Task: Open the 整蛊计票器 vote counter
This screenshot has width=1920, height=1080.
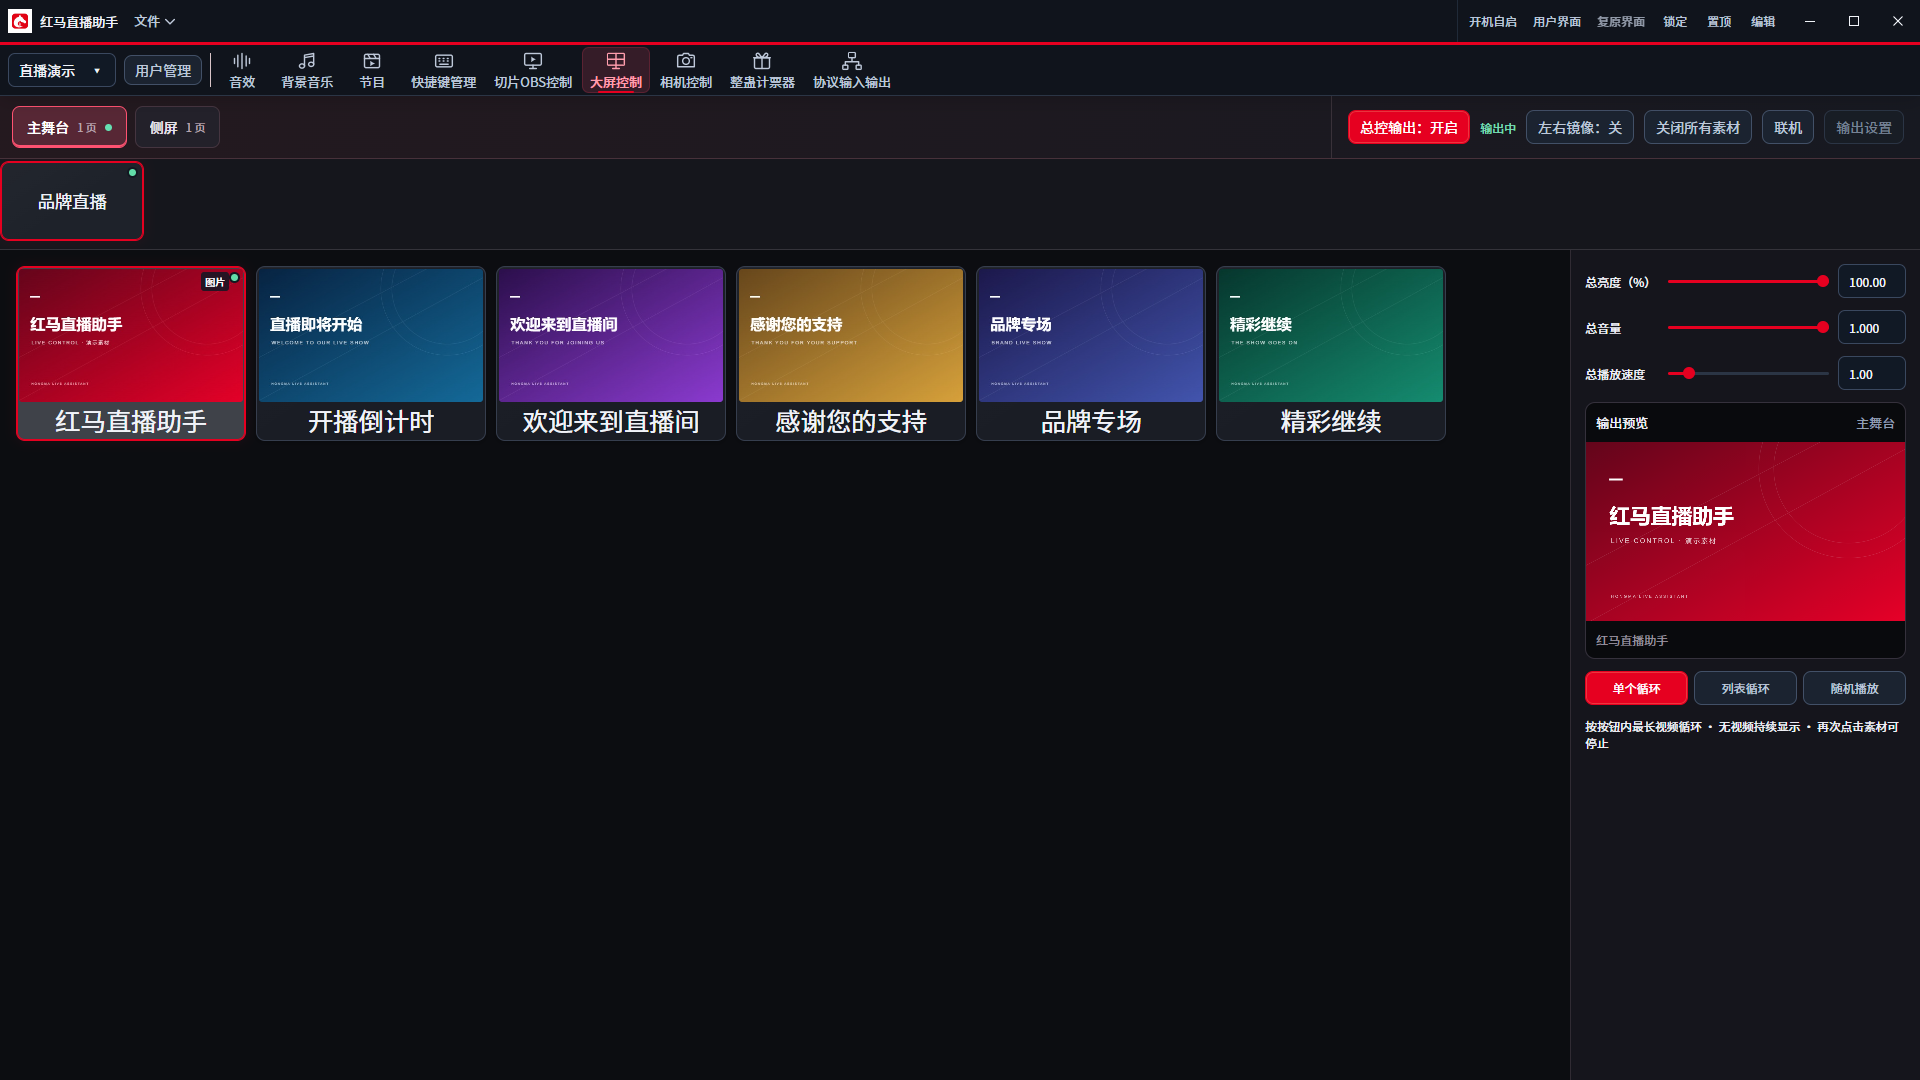Action: coord(762,71)
